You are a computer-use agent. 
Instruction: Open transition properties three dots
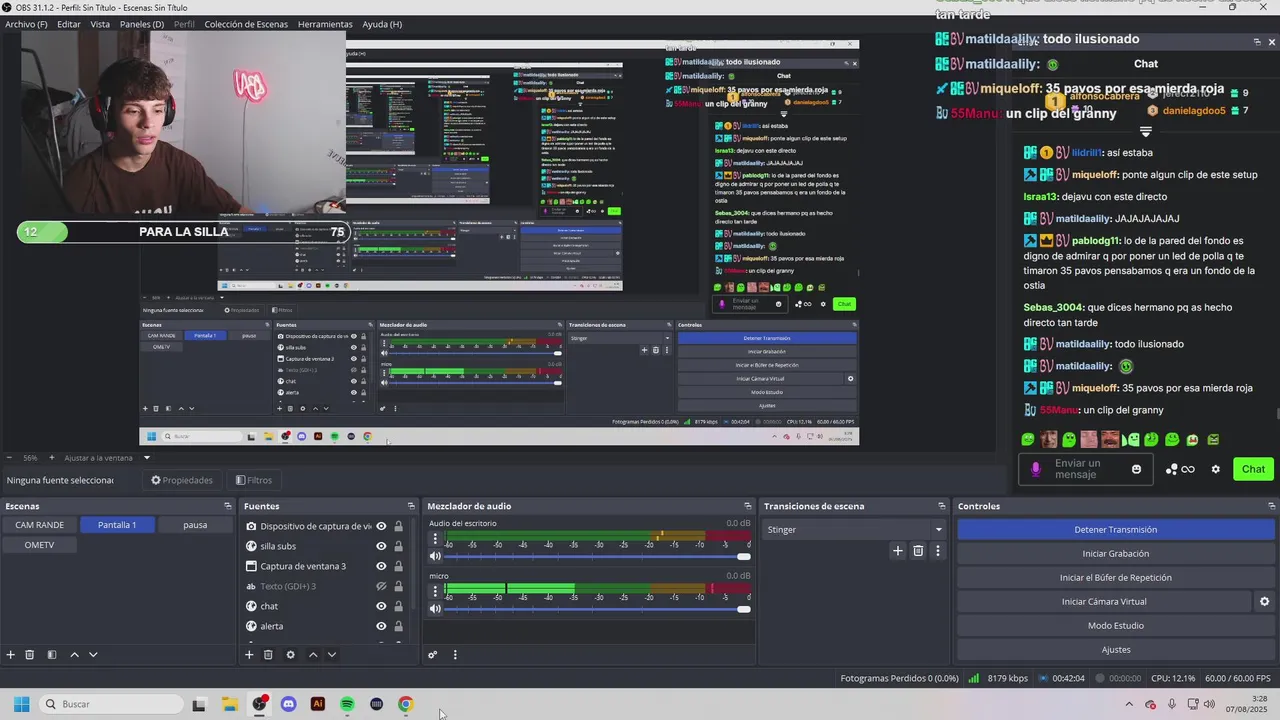tap(937, 550)
